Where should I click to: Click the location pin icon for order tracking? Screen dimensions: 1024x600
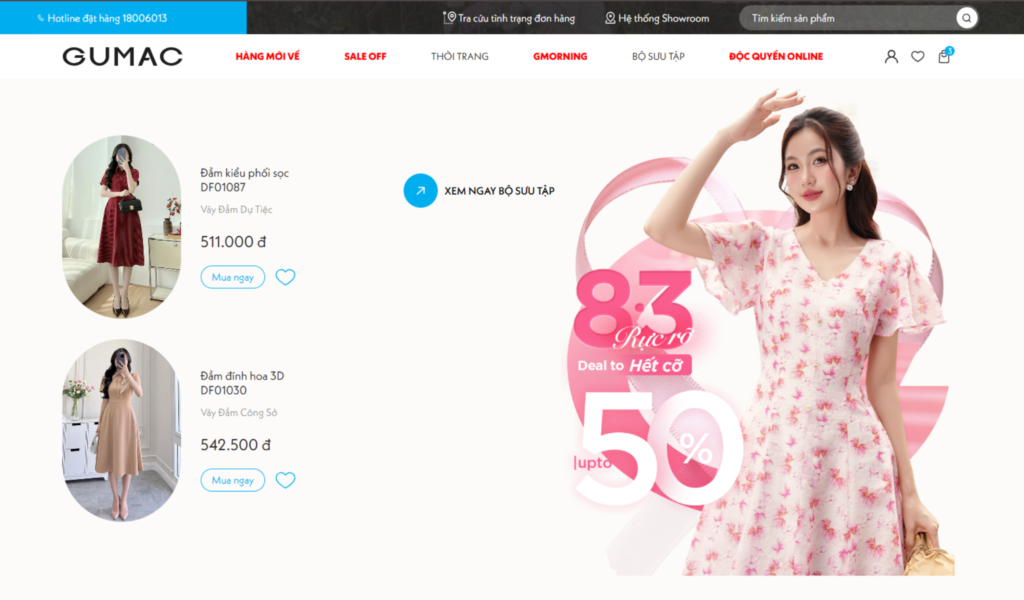[x=450, y=18]
